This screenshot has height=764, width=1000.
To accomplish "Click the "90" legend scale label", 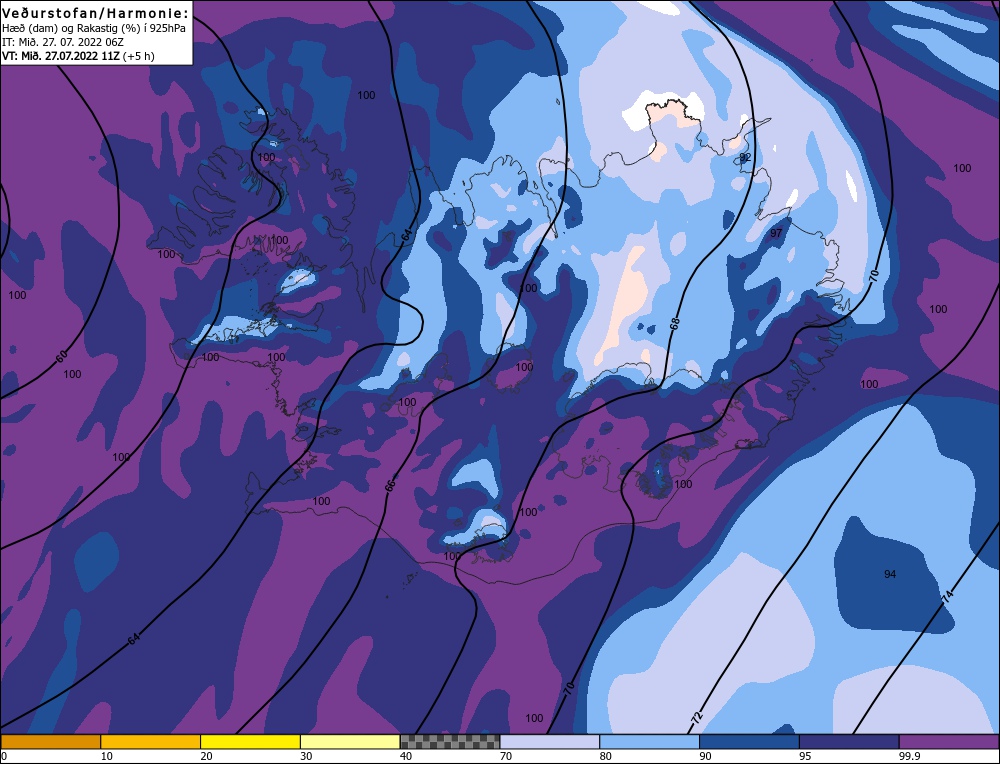I will pyautogui.click(x=705, y=756).
